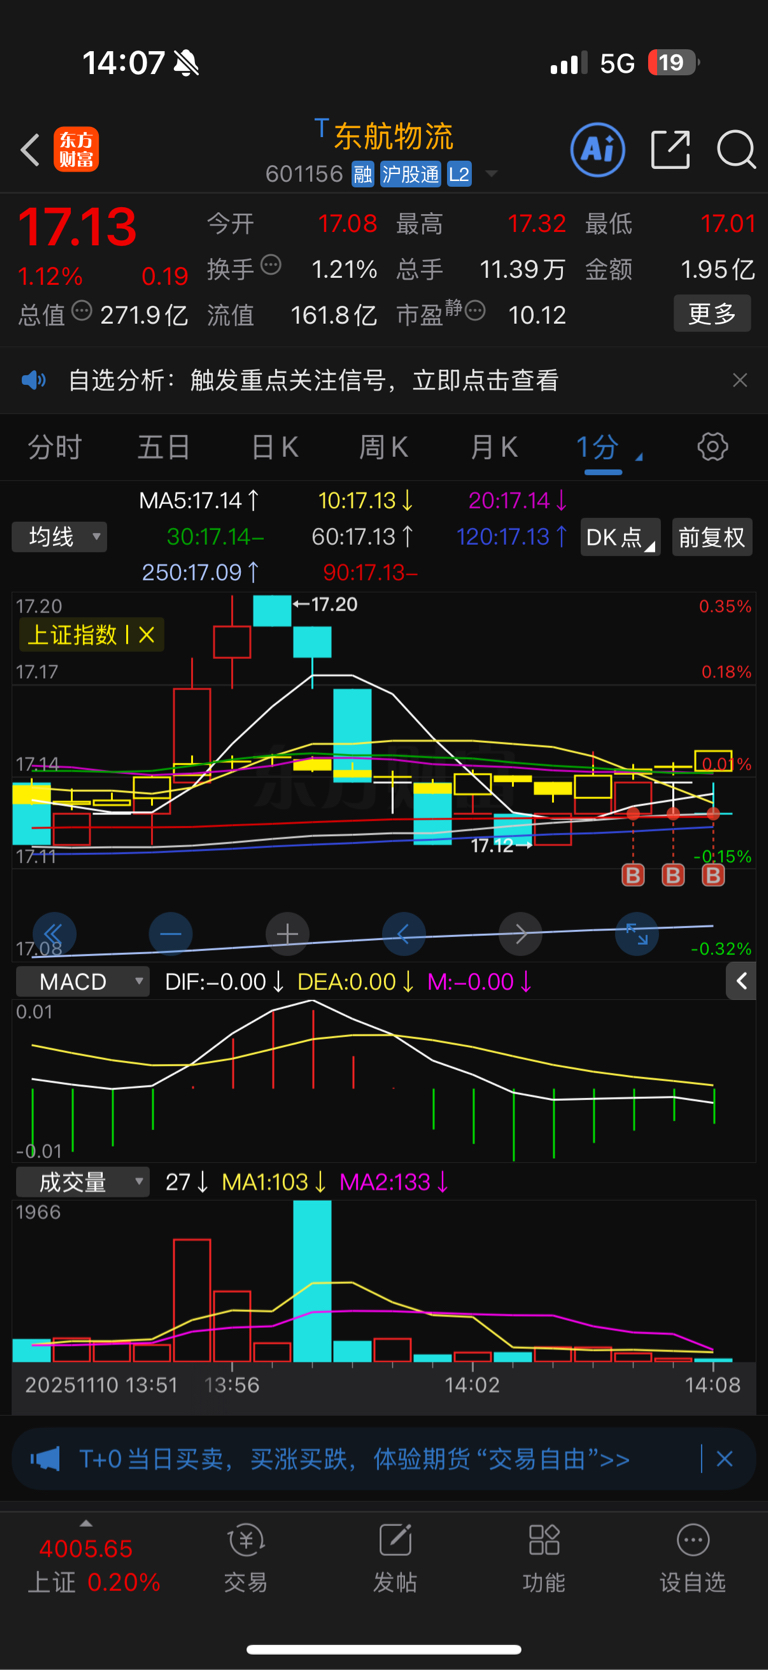Remove 上证指数 overlay with X
The width and height of the screenshot is (768, 1670).
pyautogui.click(x=147, y=635)
